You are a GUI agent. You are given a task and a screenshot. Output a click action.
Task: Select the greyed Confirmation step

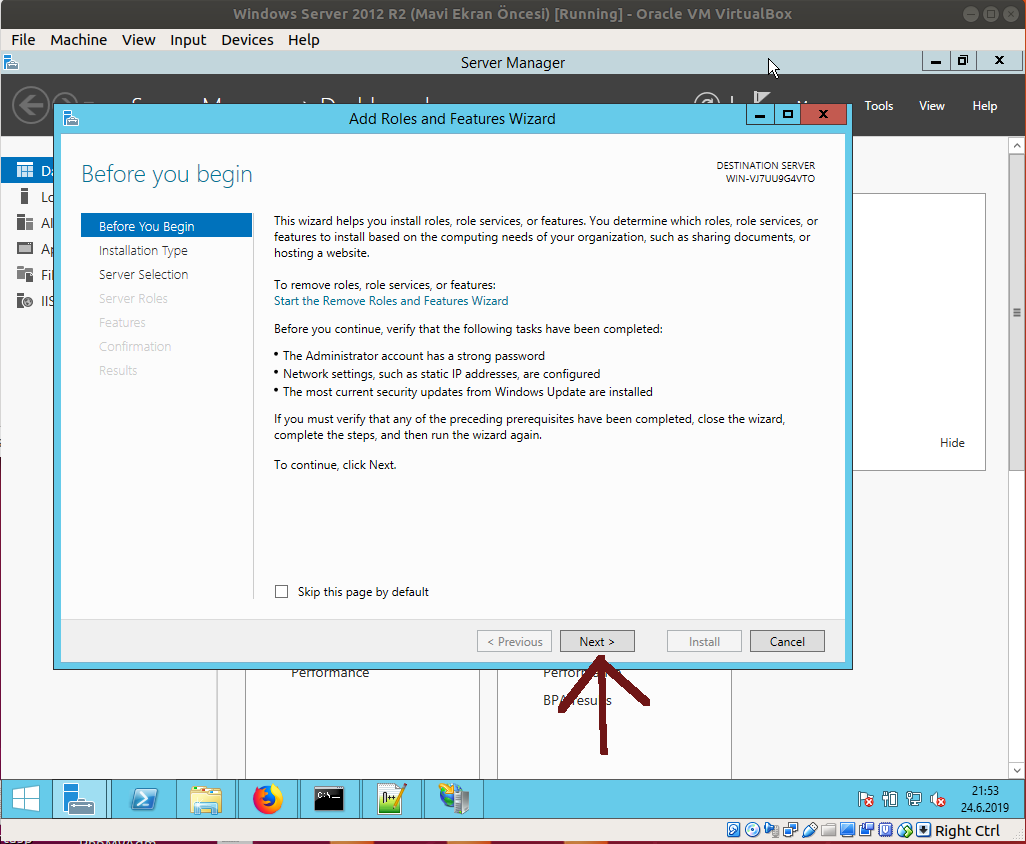coord(135,347)
